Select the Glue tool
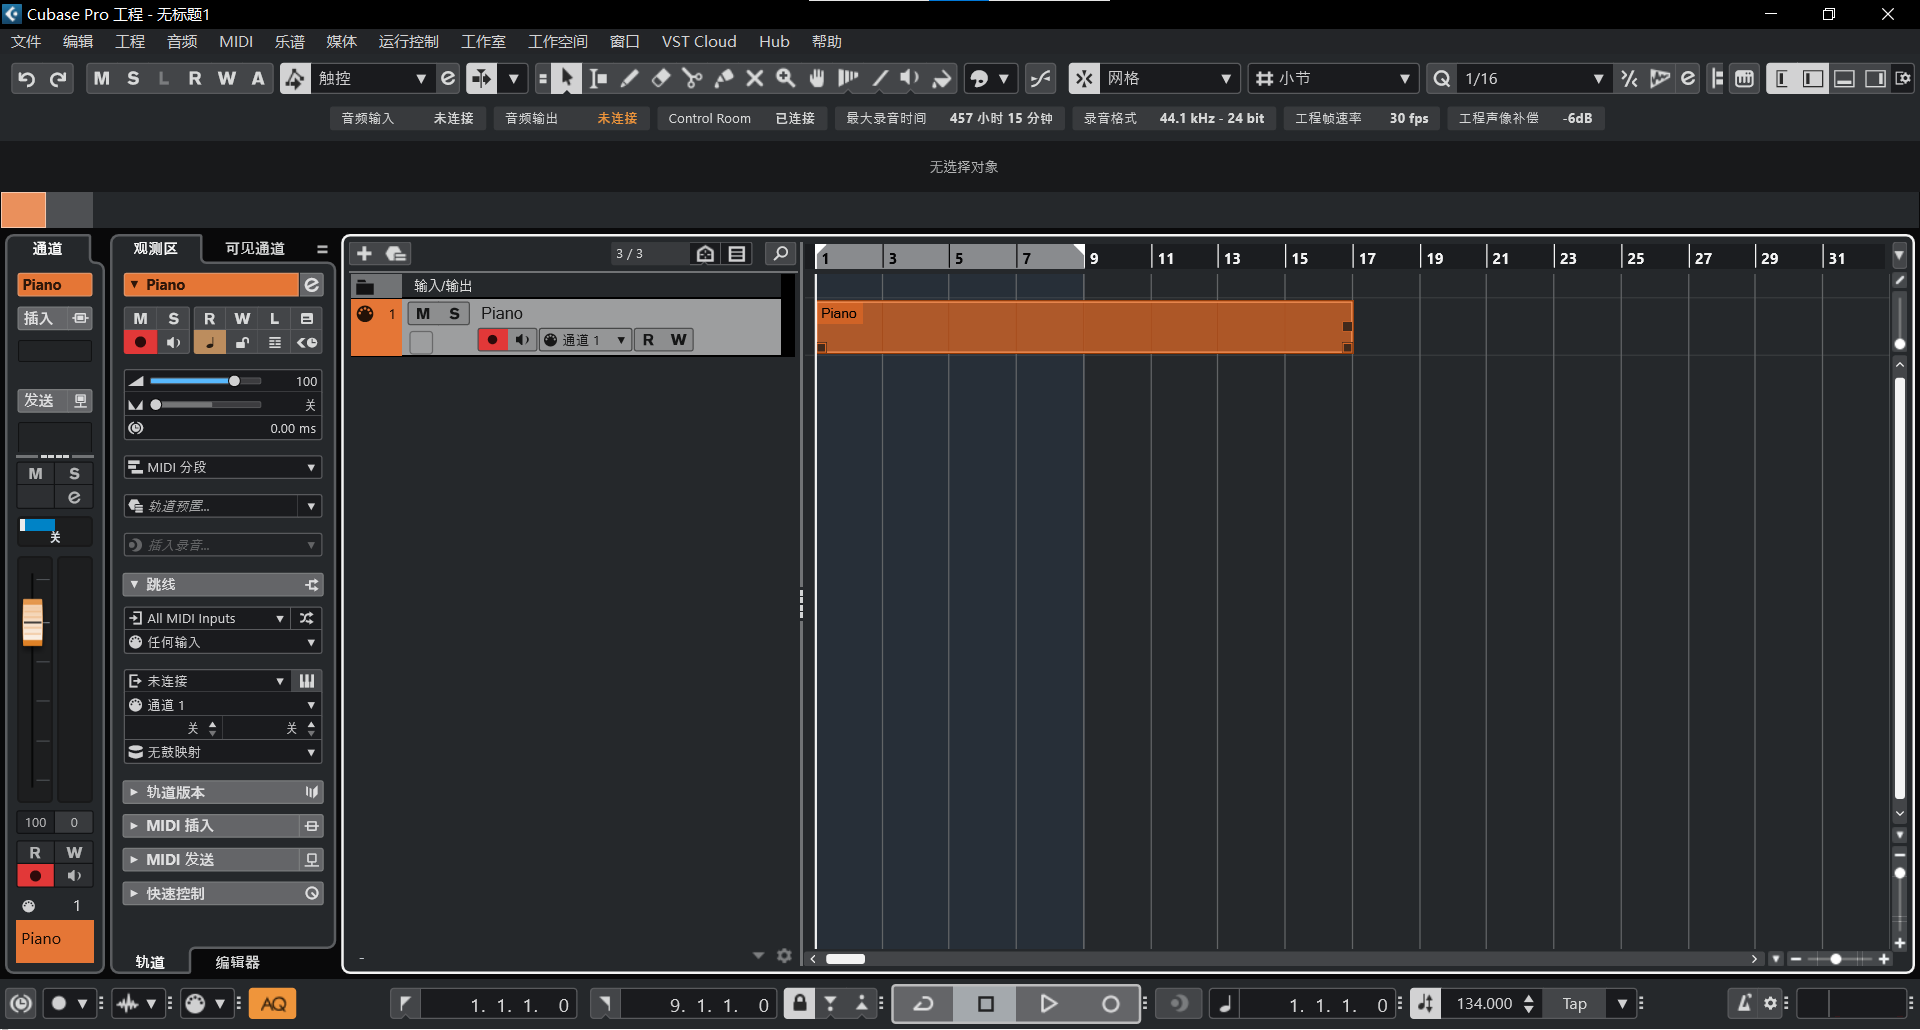 point(724,79)
